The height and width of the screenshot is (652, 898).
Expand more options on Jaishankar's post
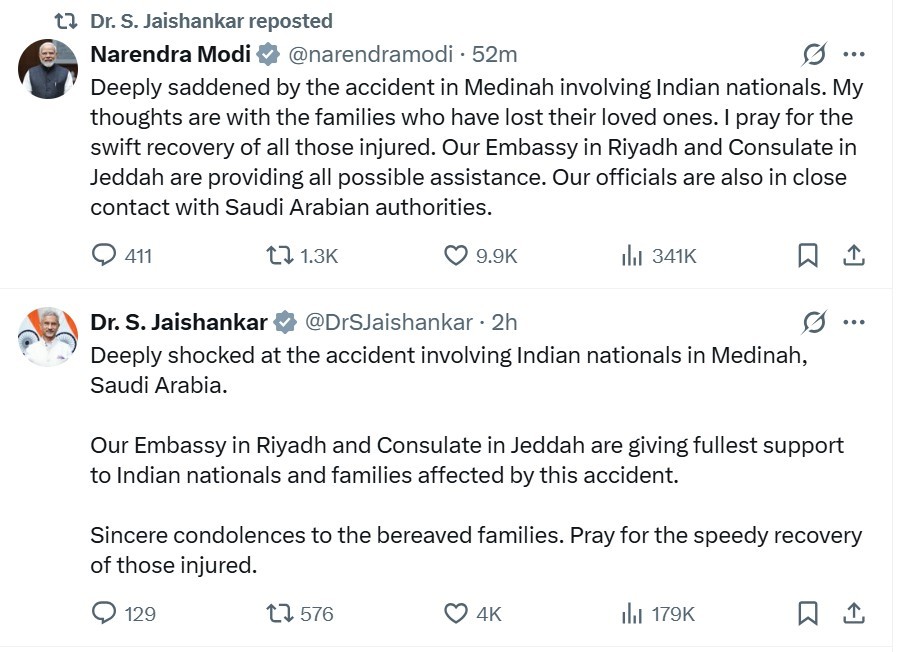[x=854, y=322]
